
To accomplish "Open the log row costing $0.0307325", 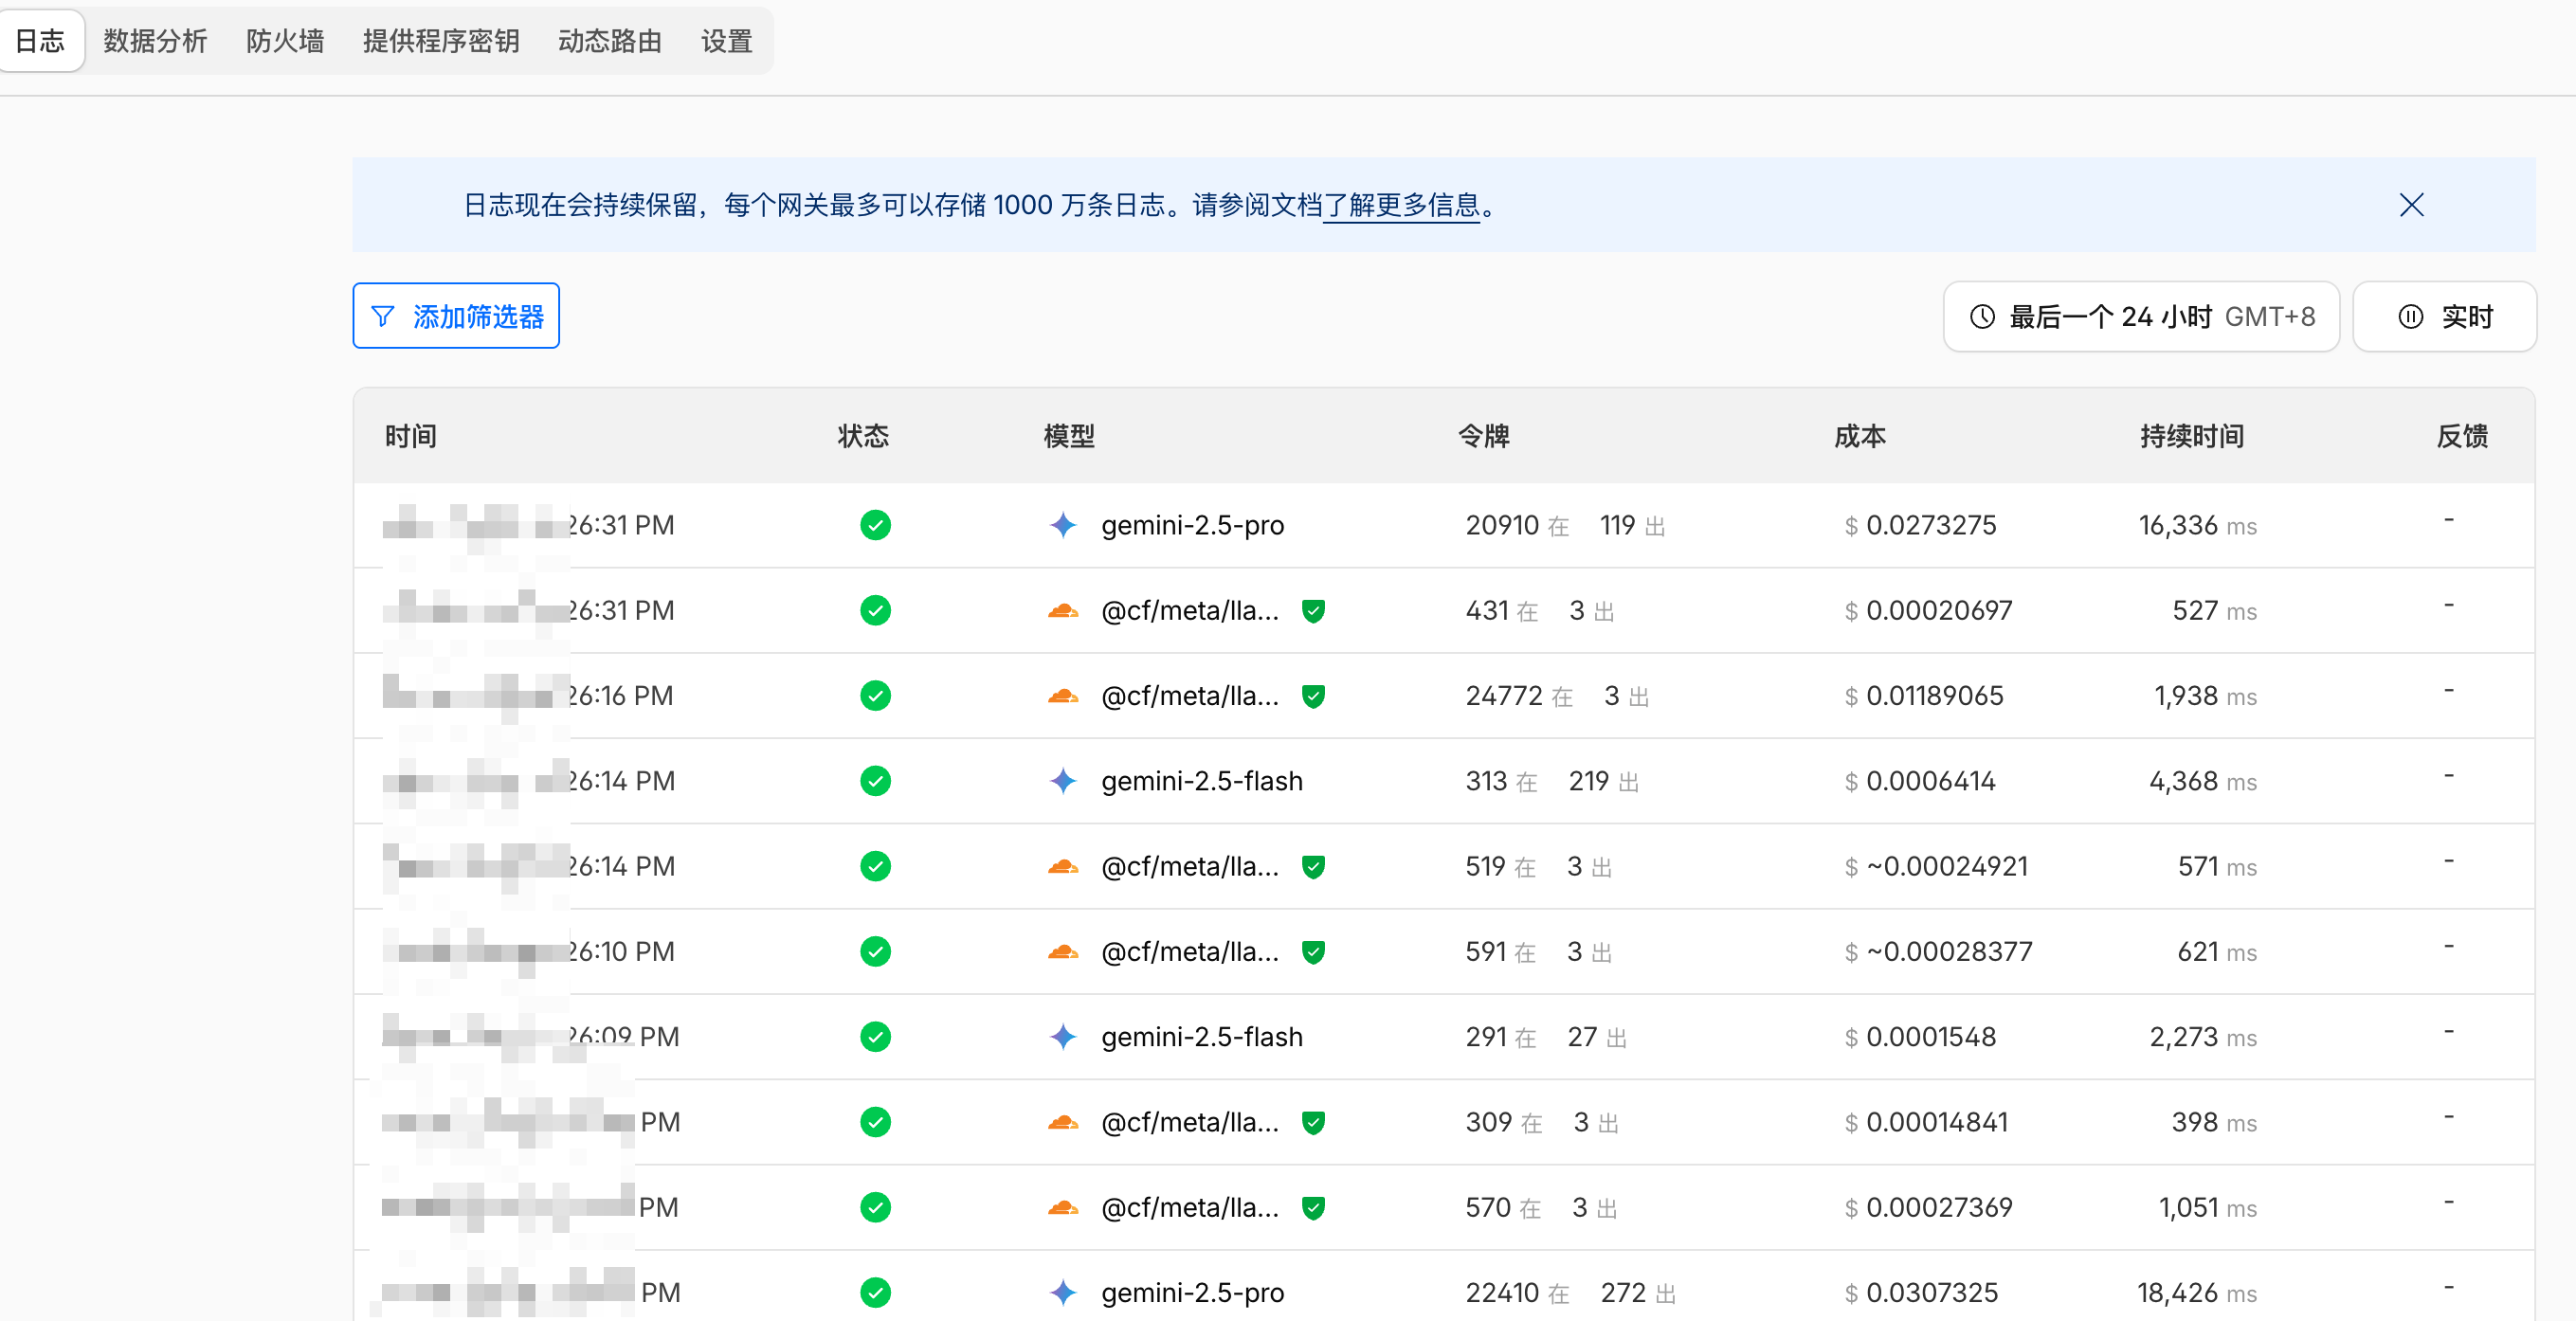I will (1930, 1292).
